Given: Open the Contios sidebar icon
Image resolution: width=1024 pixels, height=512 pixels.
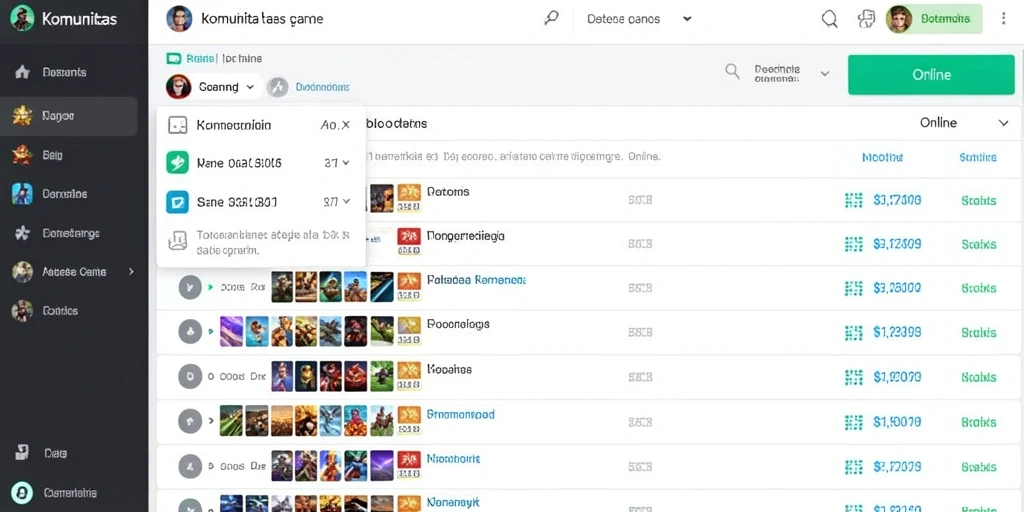Looking at the screenshot, I should point(22,311).
